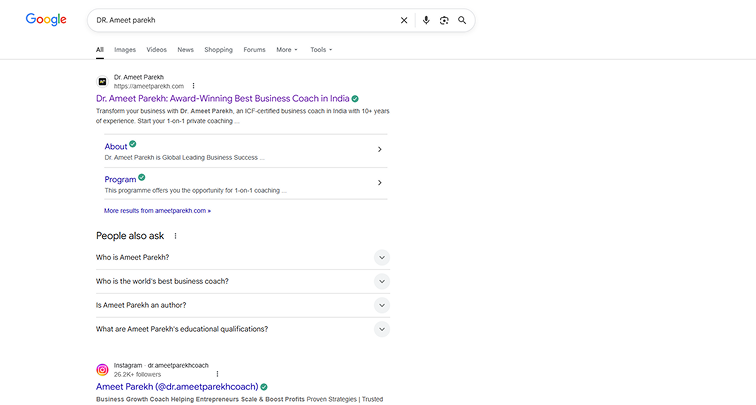Open three-dot menu beside People also ask

point(176,236)
